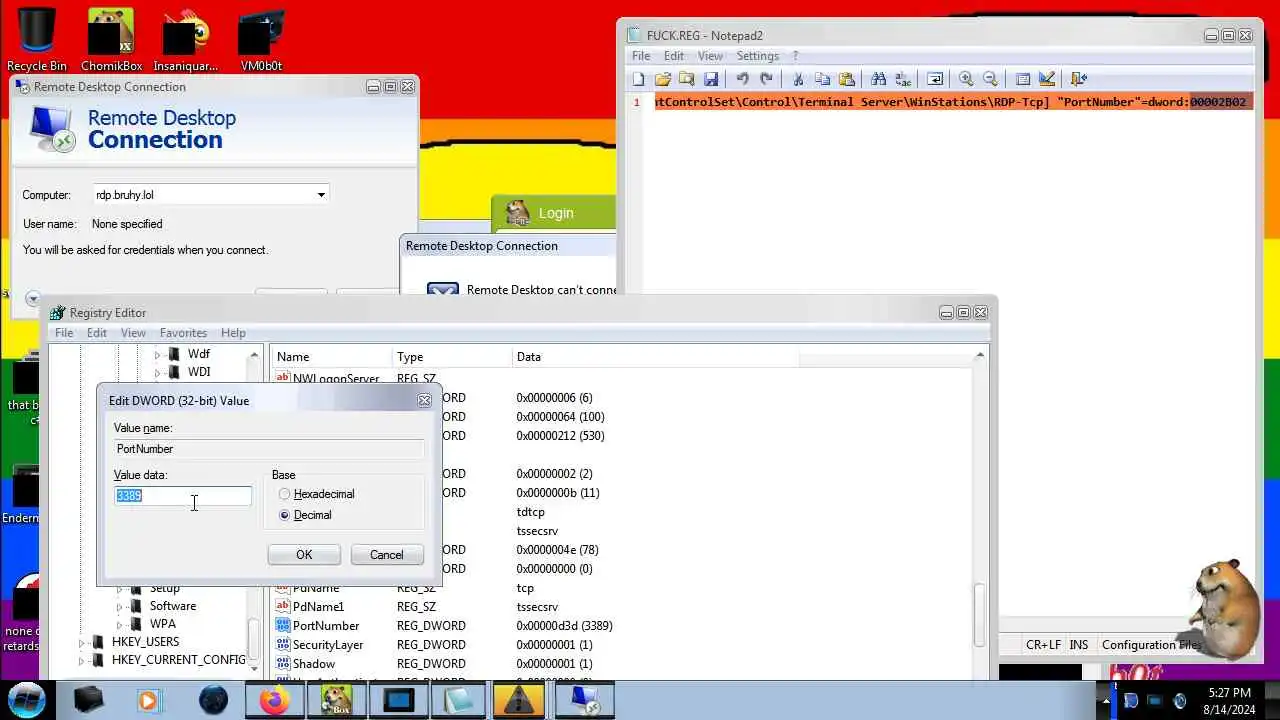Click taskbar clock 5:27 PM

click(x=1229, y=693)
